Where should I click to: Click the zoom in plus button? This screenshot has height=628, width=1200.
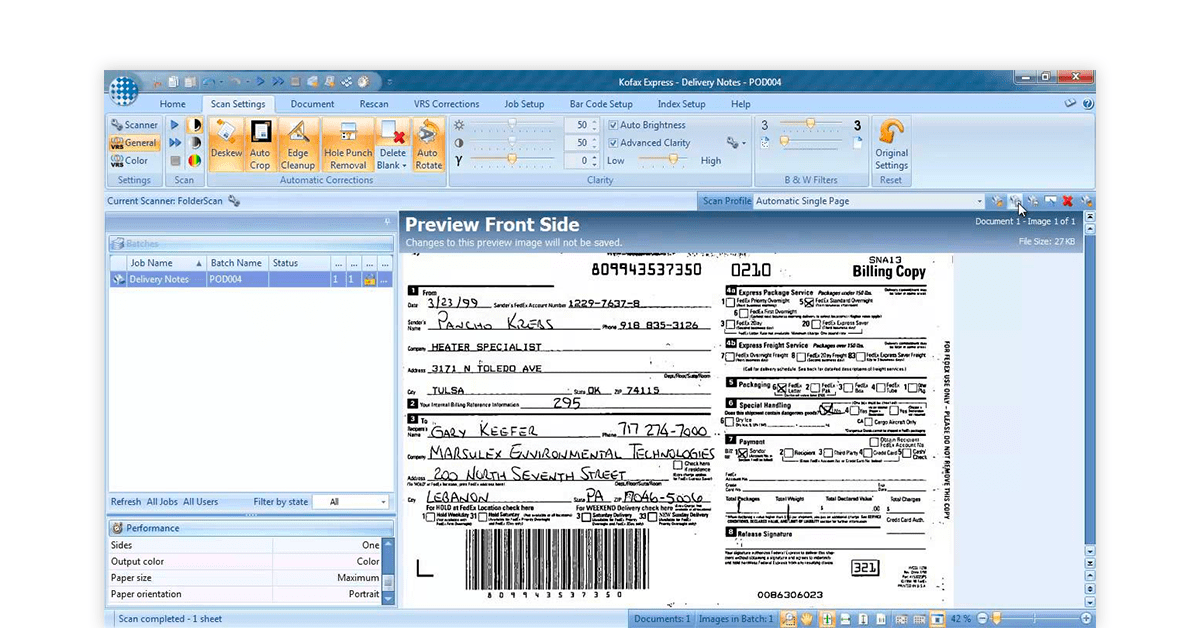pos(1086,619)
